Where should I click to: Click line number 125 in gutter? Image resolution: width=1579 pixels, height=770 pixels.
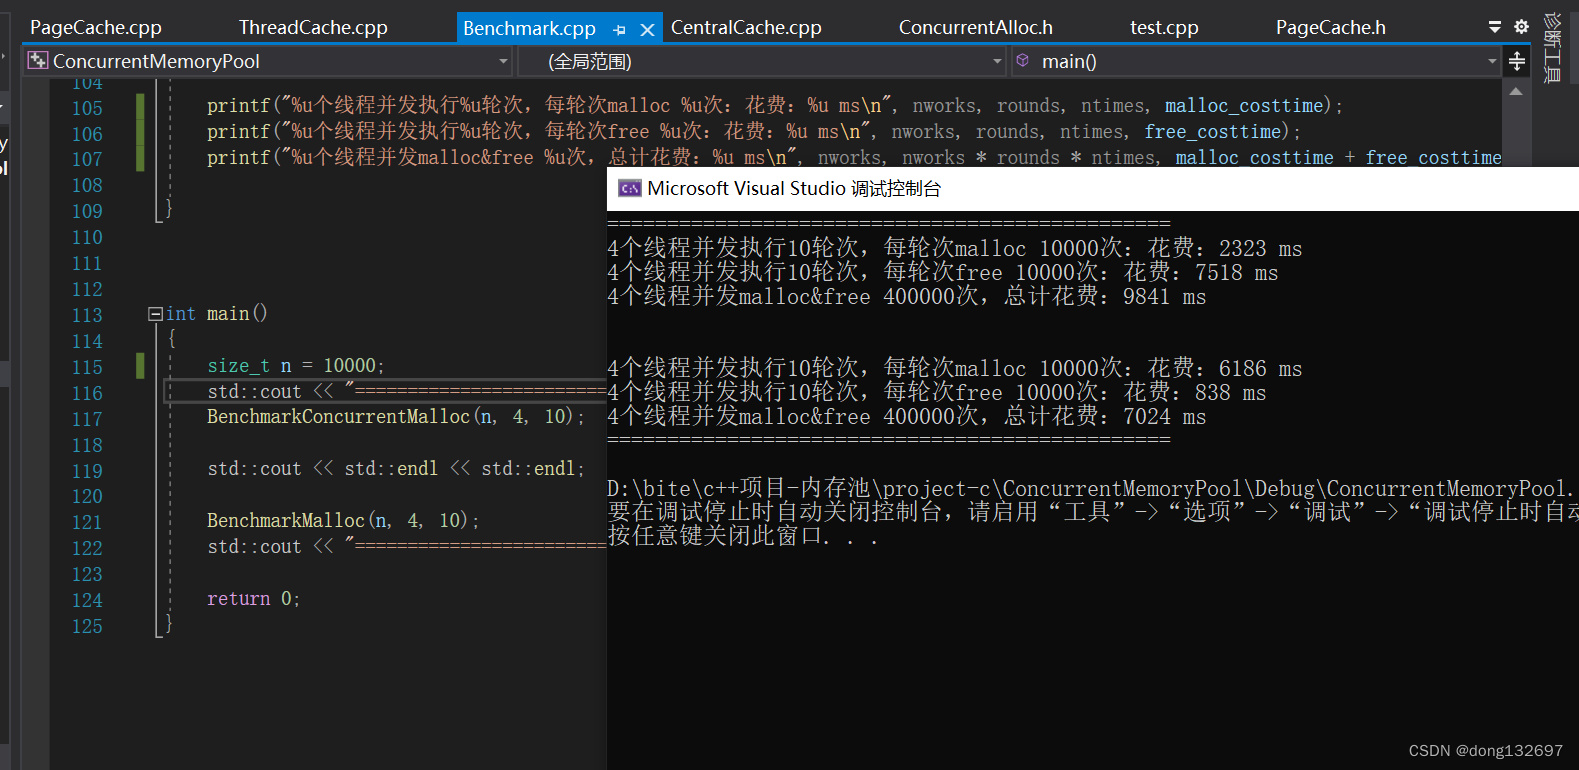pyautogui.click(x=87, y=627)
